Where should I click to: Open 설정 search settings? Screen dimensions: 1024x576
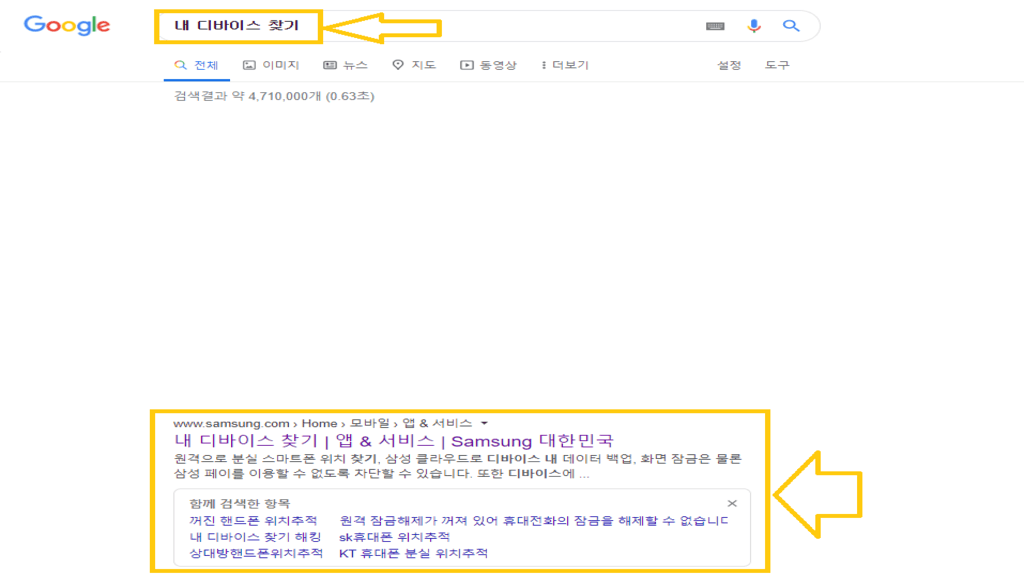coord(729,65)
